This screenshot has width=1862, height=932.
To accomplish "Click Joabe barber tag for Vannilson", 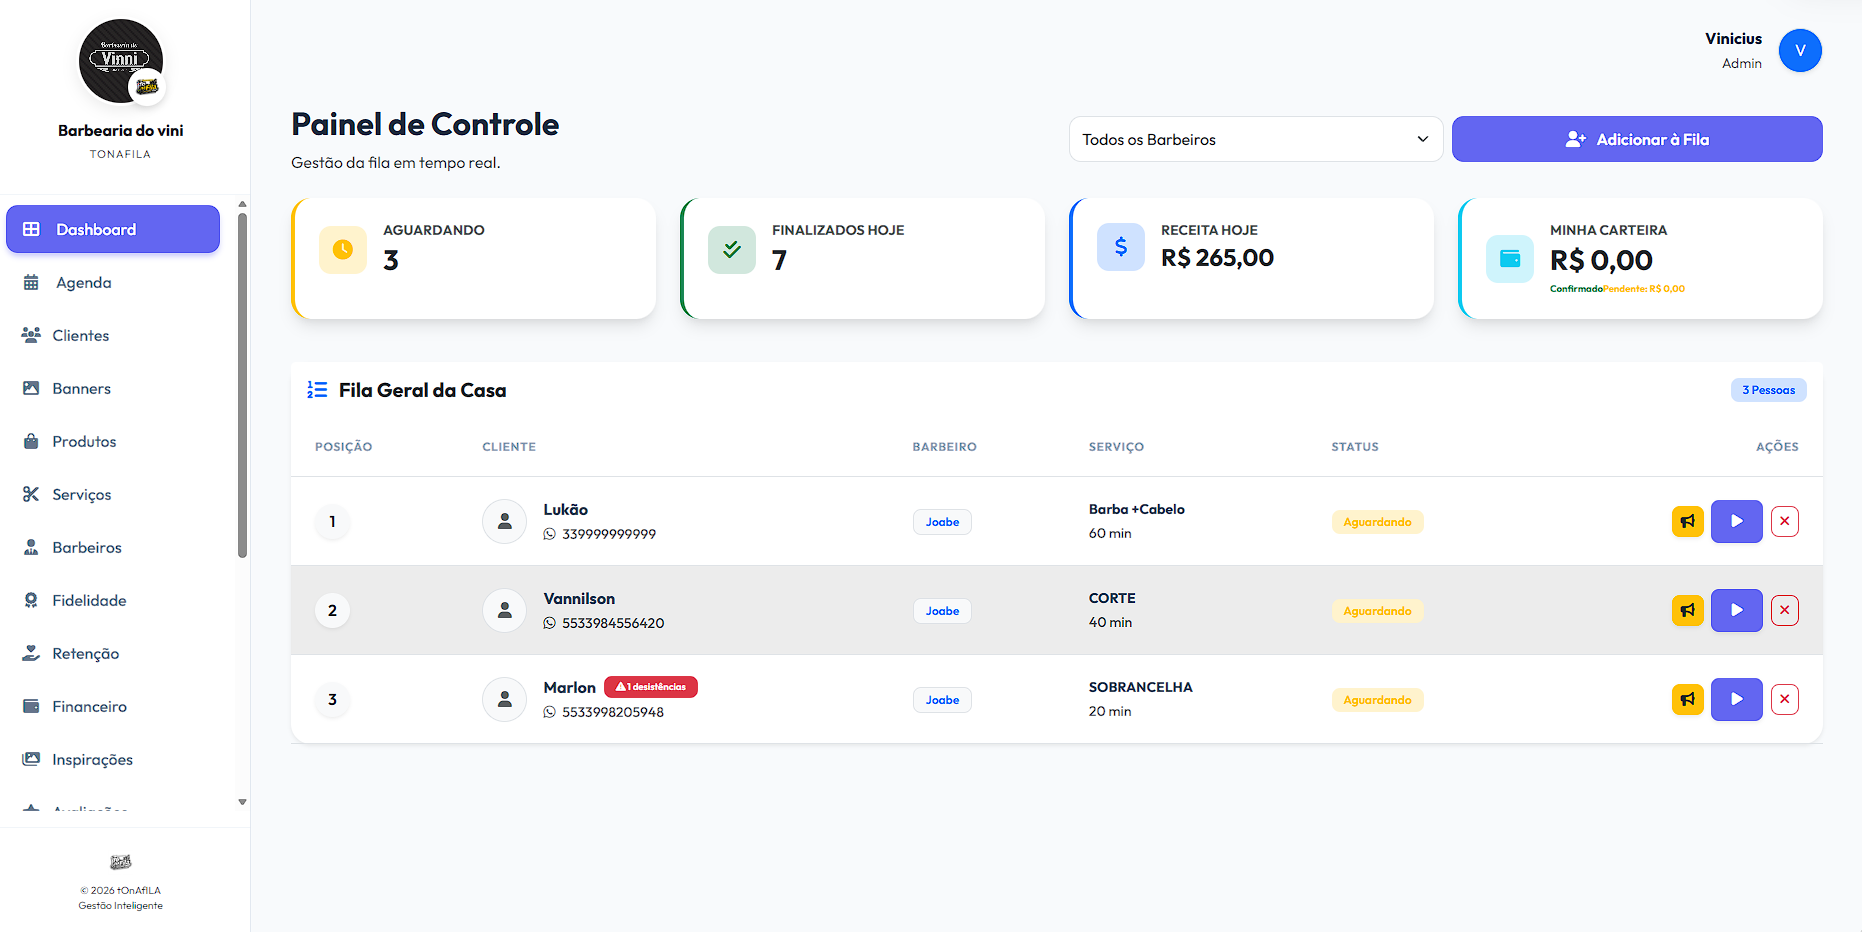I will click(942, 611).
